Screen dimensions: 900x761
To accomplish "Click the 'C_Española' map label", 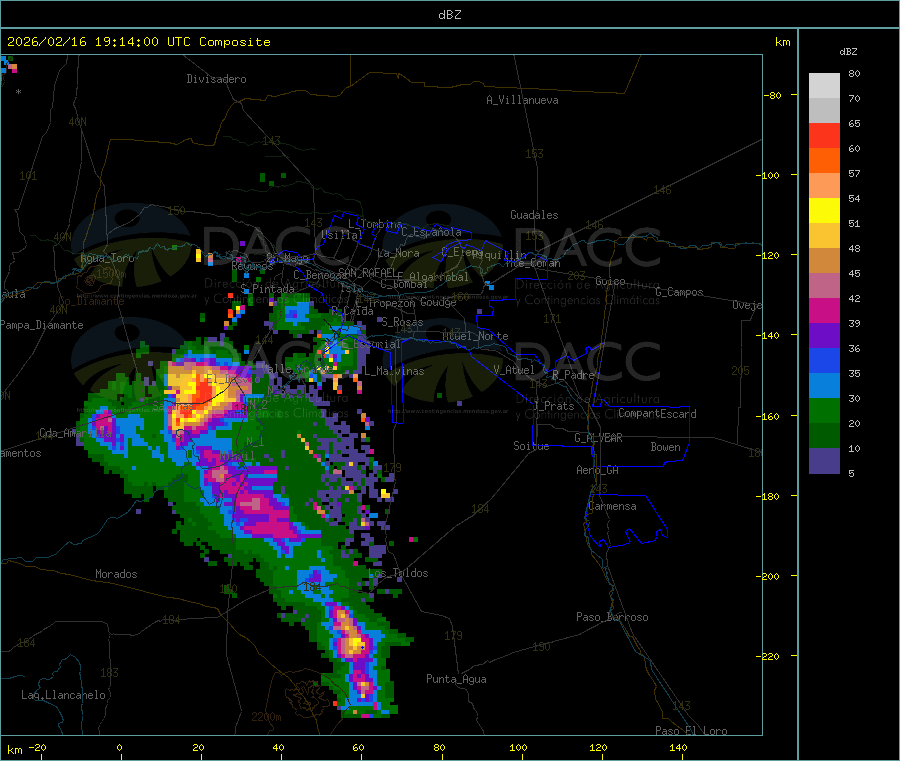I will point(431,232).
